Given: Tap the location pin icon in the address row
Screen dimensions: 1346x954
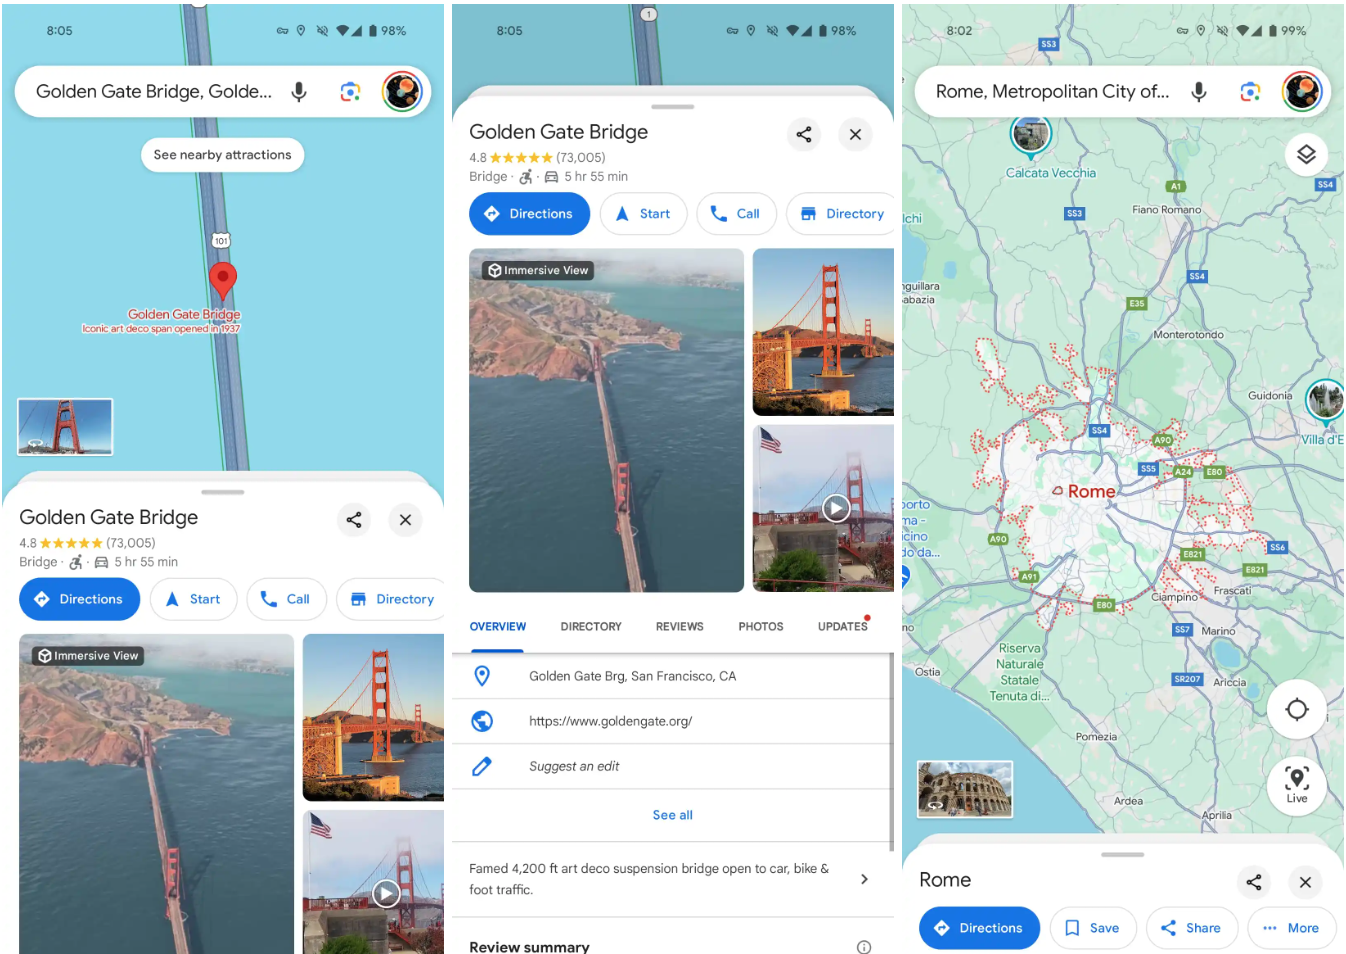Looking at the screenshot, I should pyautogui.click(x=482, y=676).
